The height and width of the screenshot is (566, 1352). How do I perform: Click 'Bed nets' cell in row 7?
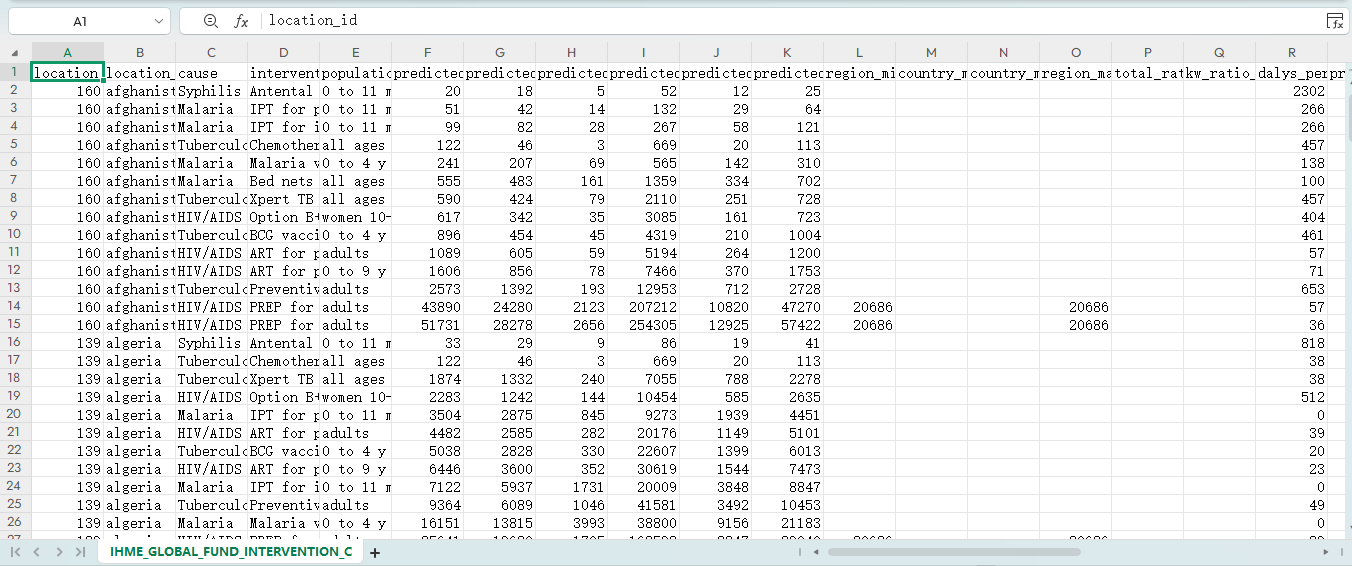pos(283,180)
